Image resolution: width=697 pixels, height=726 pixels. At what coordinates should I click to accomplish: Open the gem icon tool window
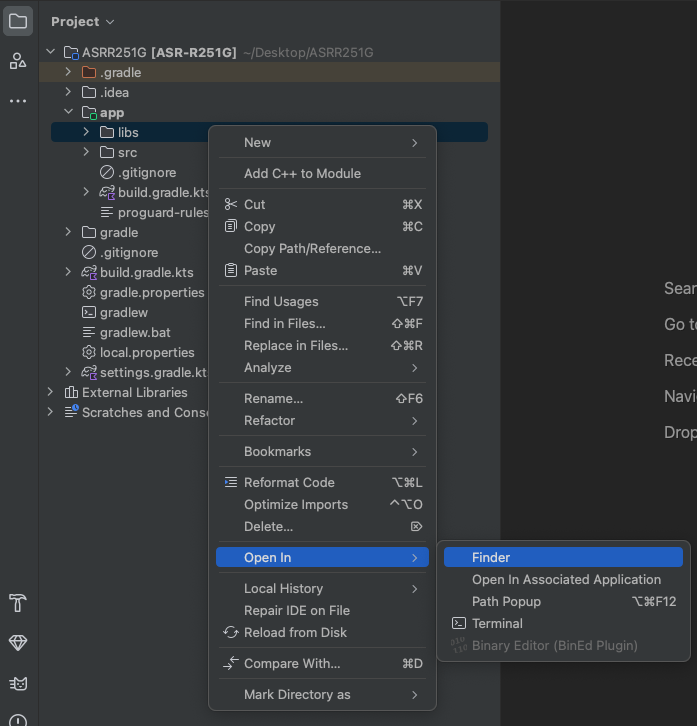click(18, 642)
